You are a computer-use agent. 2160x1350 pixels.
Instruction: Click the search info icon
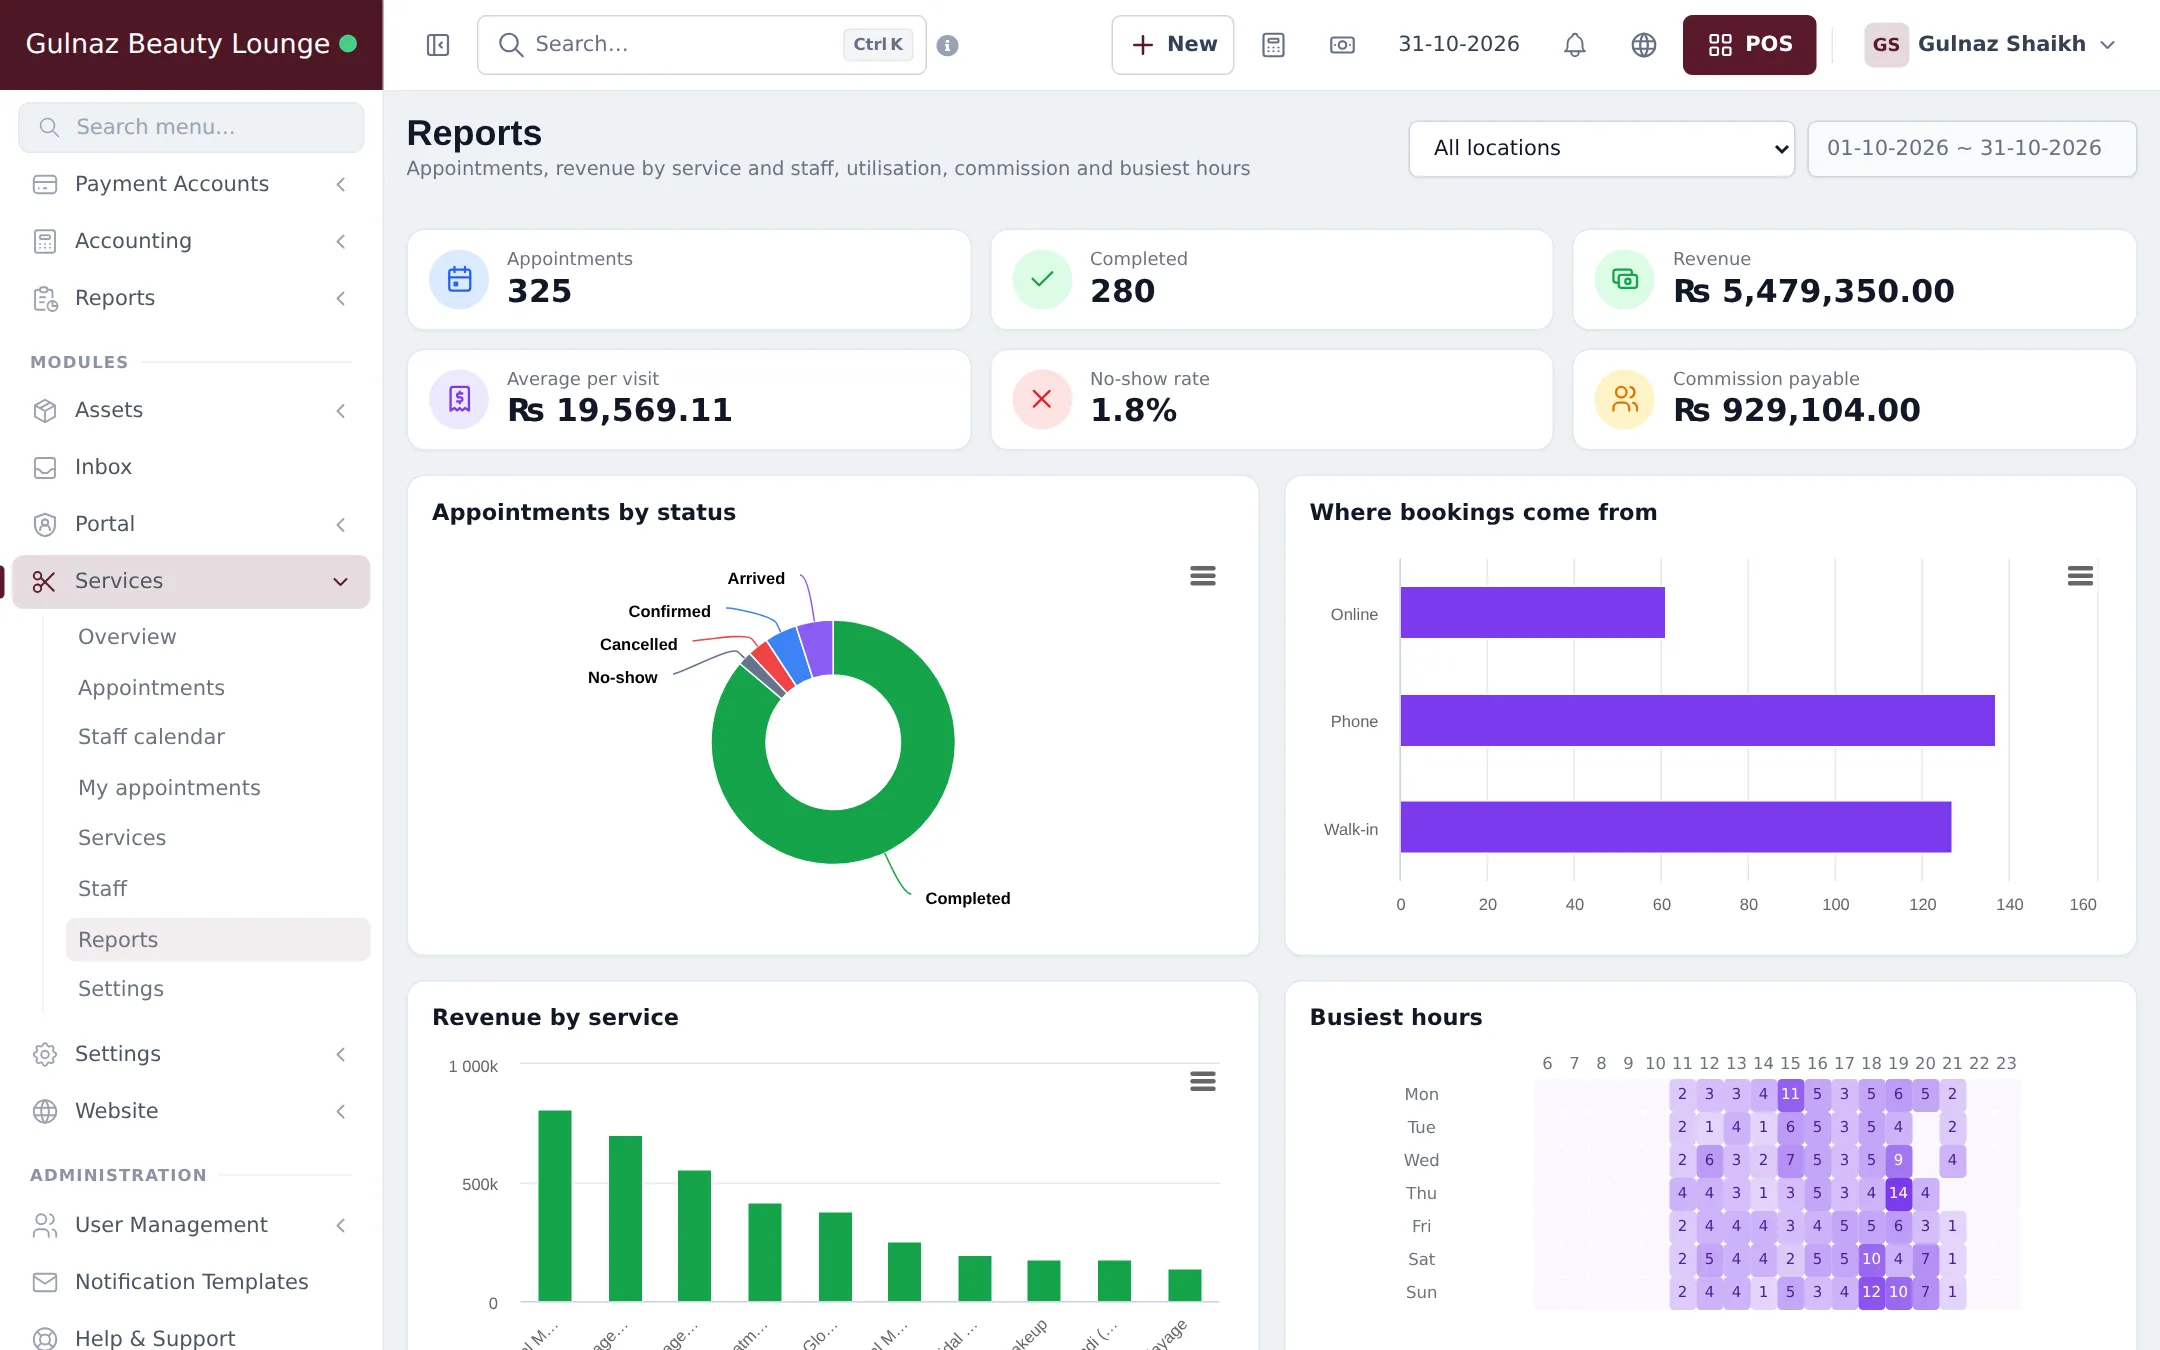click(x=948, y=45)
